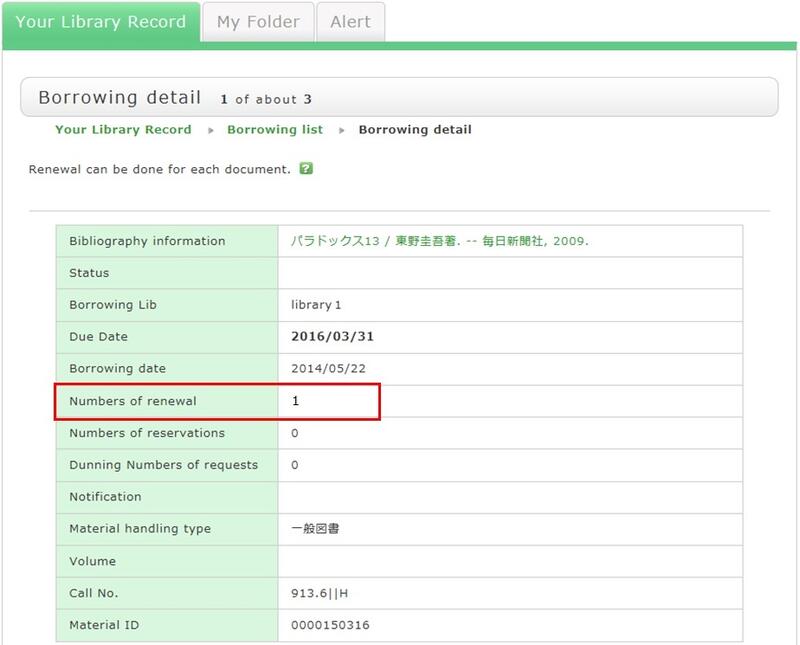800x645 pixels.
Task: Open the Borrowing list breadcrumb link
Action: click(275, 130)
